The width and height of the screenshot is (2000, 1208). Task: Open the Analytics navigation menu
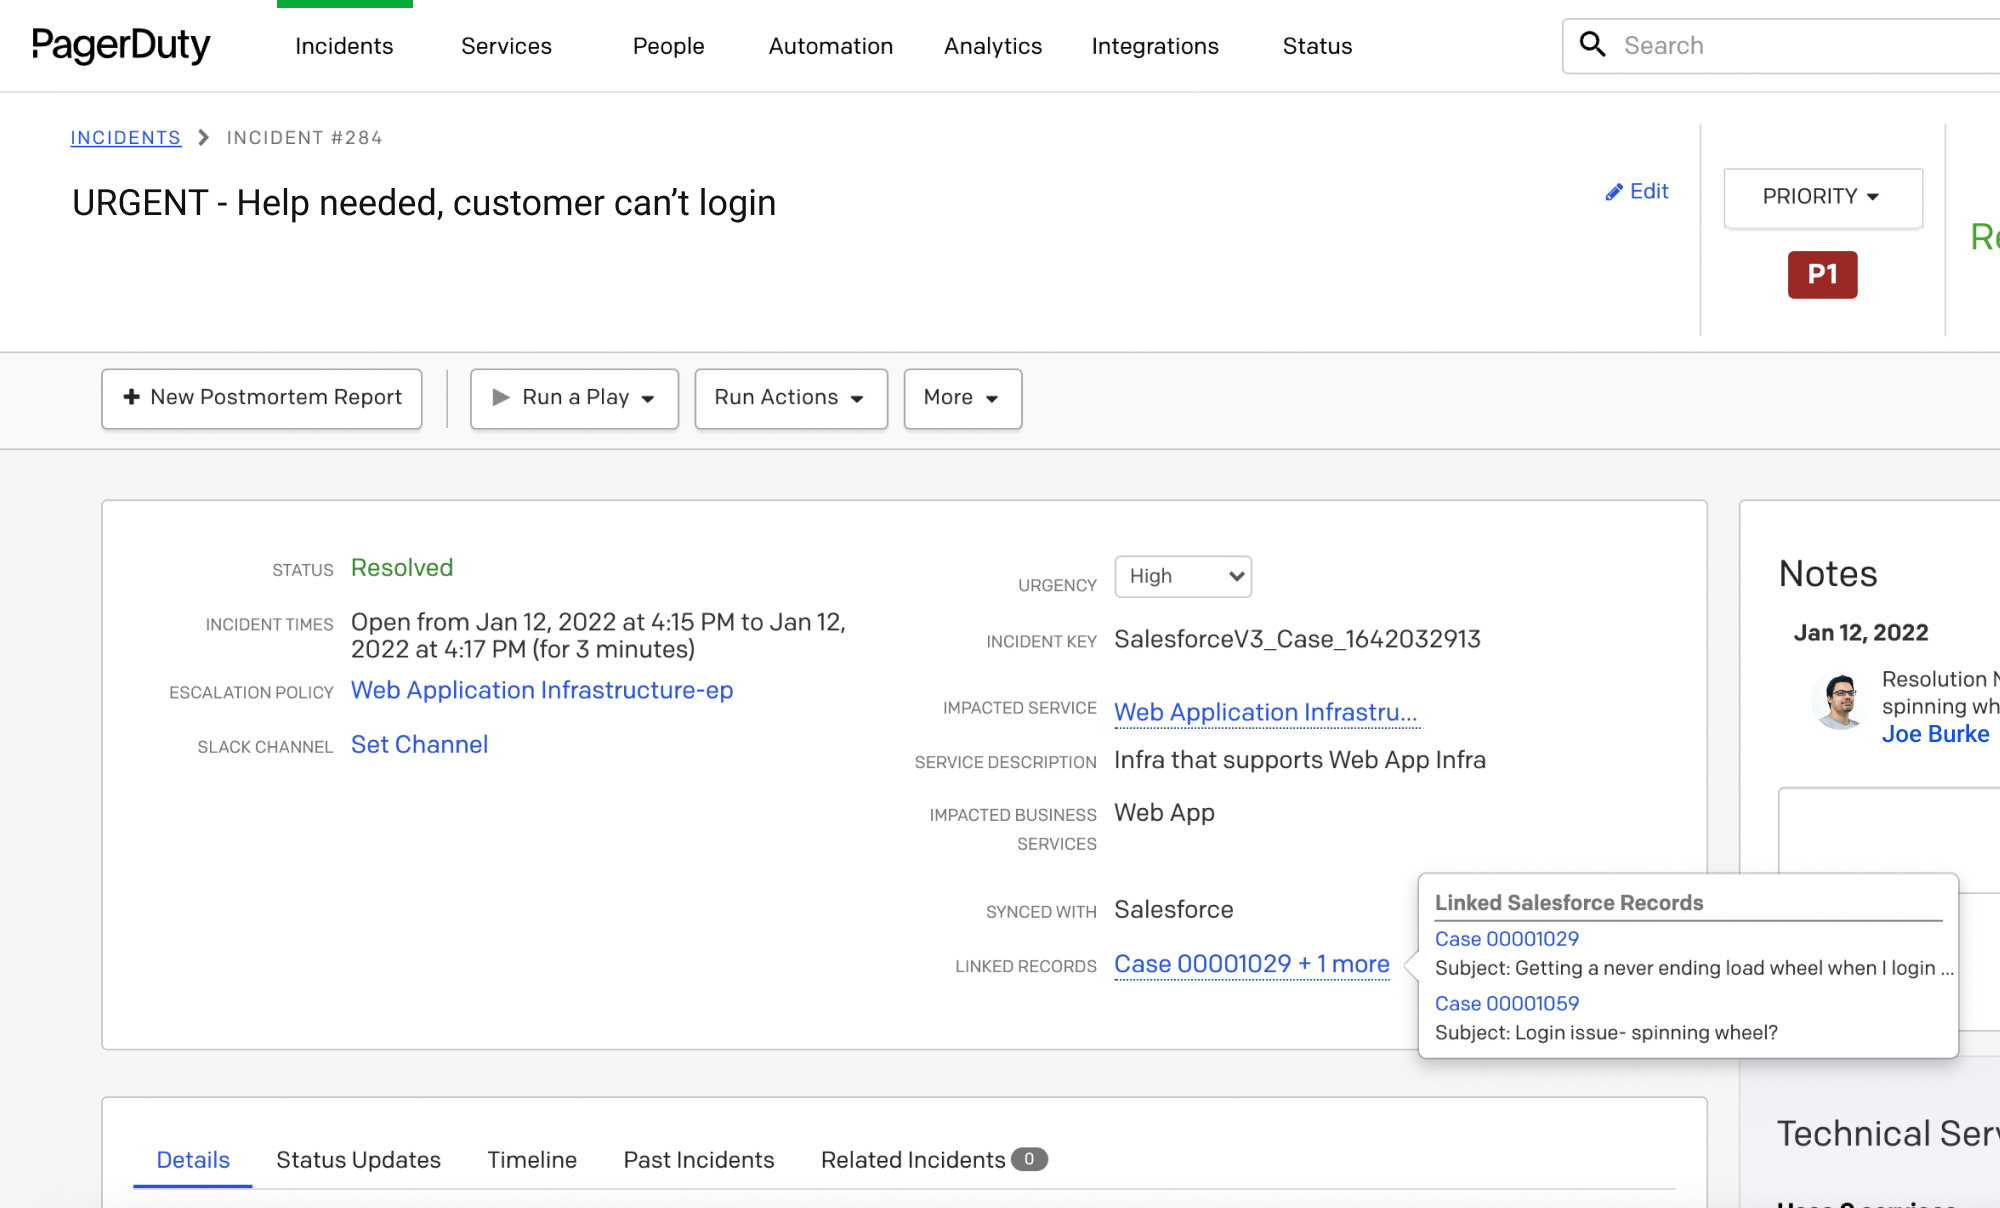click(992, 46)
